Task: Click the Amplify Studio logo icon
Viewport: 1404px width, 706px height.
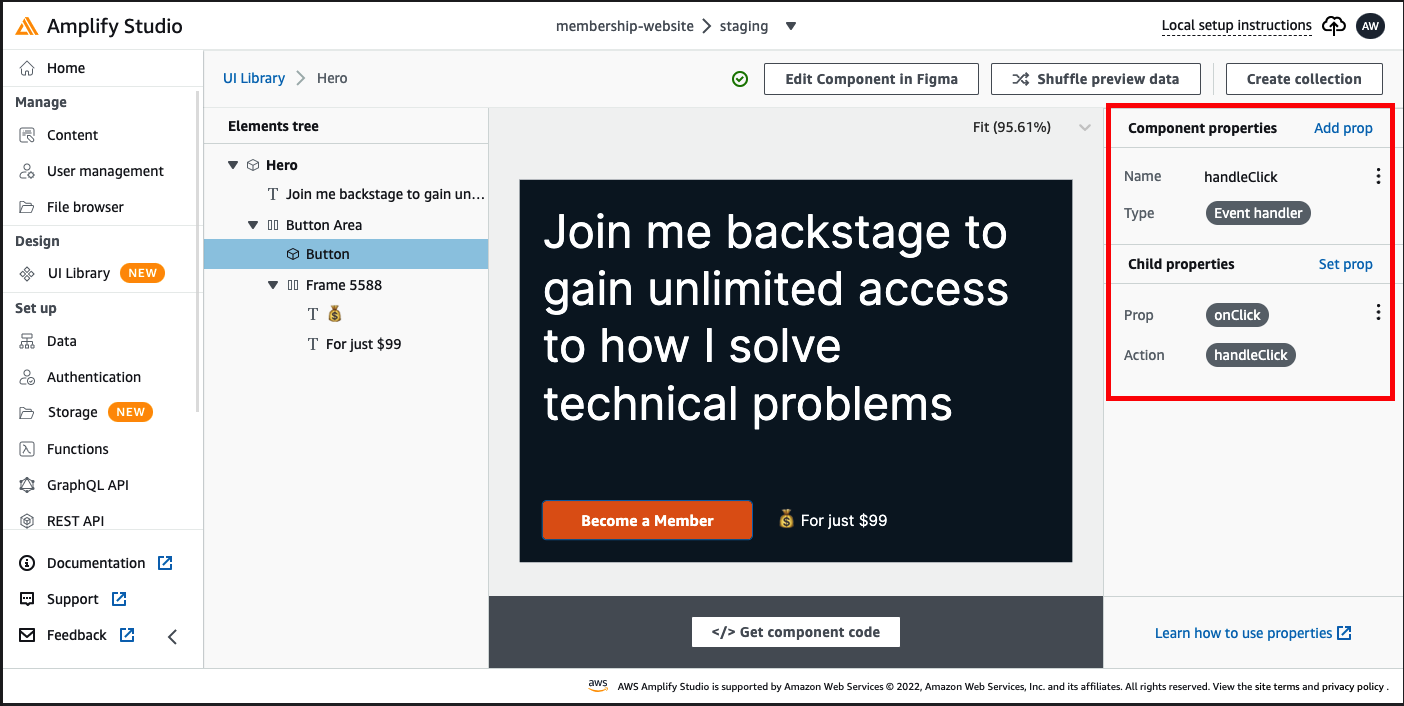Action: pyautogui.click(x=28, y=26)
